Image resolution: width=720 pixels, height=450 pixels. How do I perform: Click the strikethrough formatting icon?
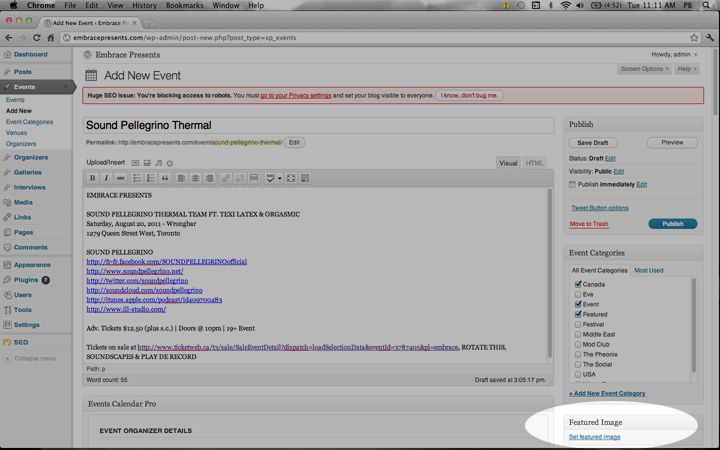(120, 178)
